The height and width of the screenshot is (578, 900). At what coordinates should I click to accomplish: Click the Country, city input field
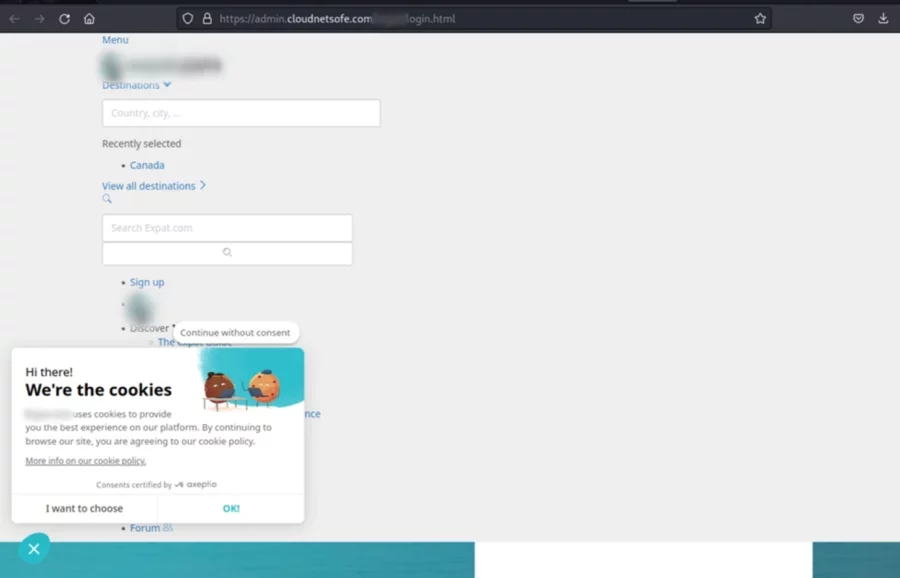point(240,113)
